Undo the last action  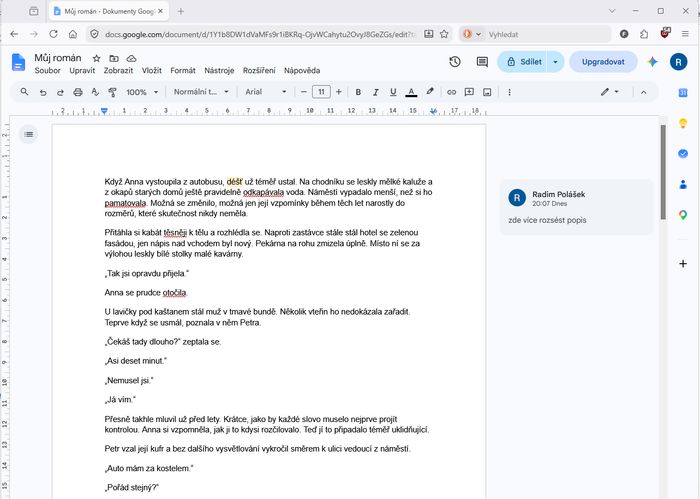pyautogui.click(x=43, y=92)
